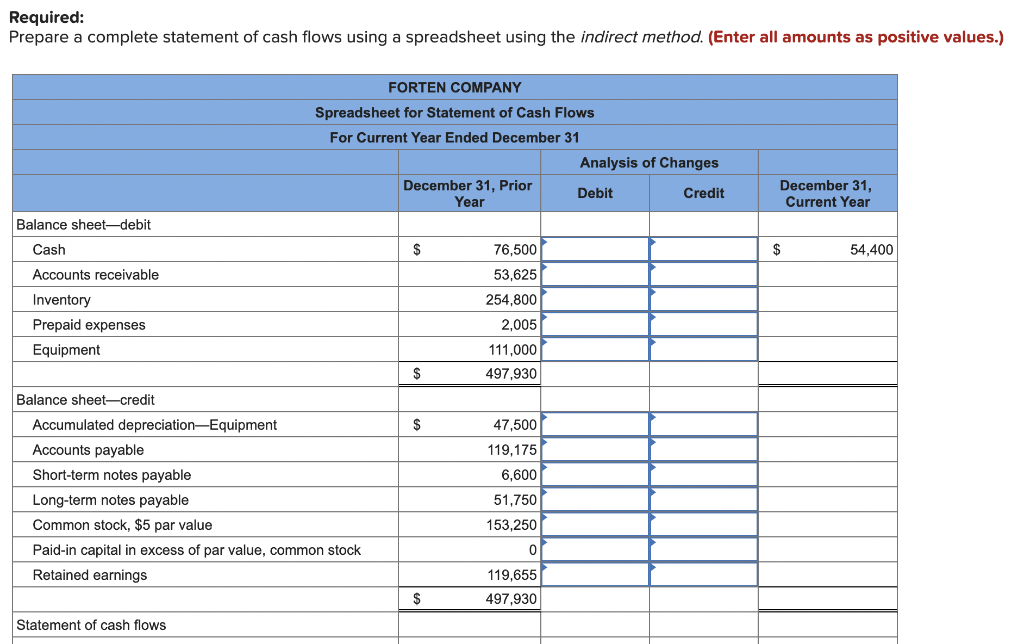Image resolution: width=1024 pixels, height=644 pixels.
Task: Click the Analysis of Changes header cell
Action: 649,162
